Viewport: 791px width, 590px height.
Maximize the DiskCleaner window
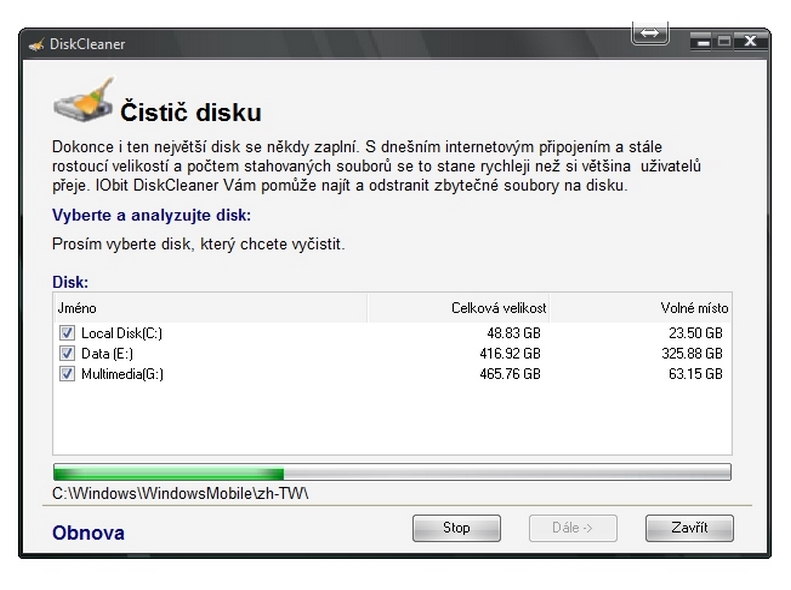click(724, 41)
